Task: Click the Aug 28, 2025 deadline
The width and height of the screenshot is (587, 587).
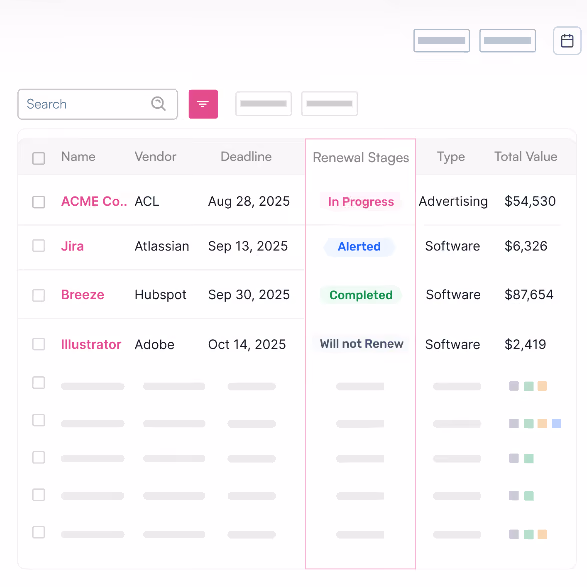Action: (x=249, y=201)
